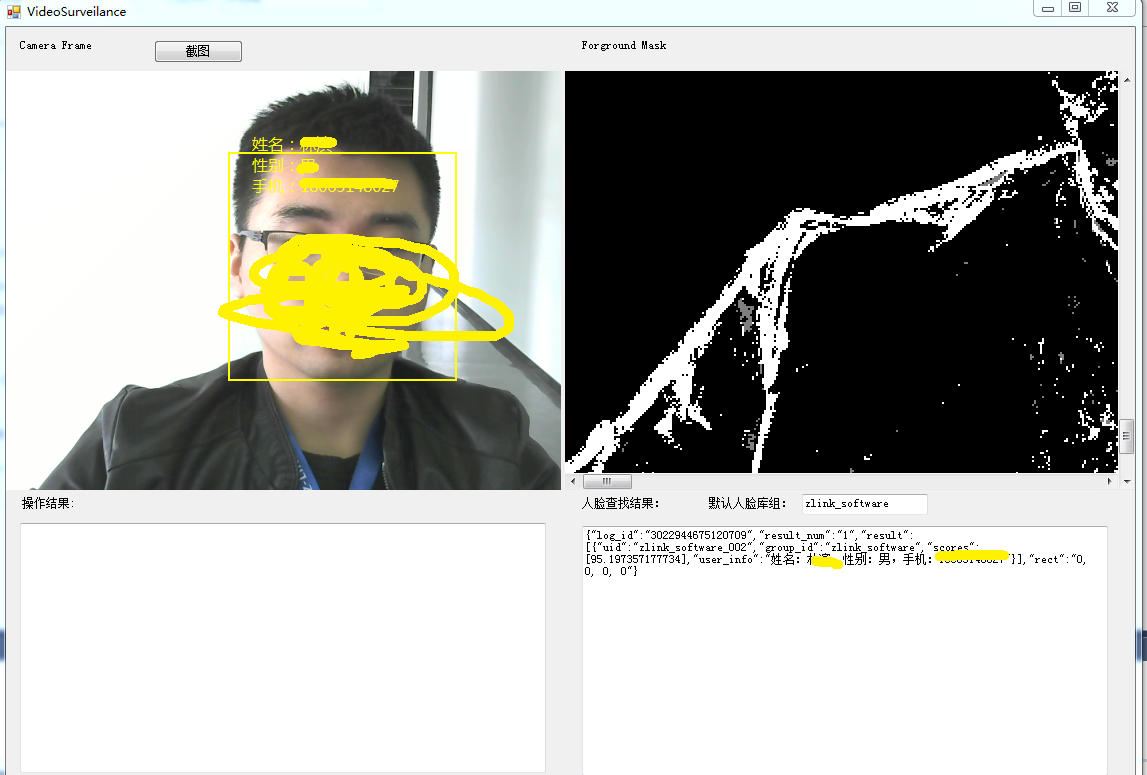
Task: Close the VideoSurveilance window
Action: coord(1112,7)
